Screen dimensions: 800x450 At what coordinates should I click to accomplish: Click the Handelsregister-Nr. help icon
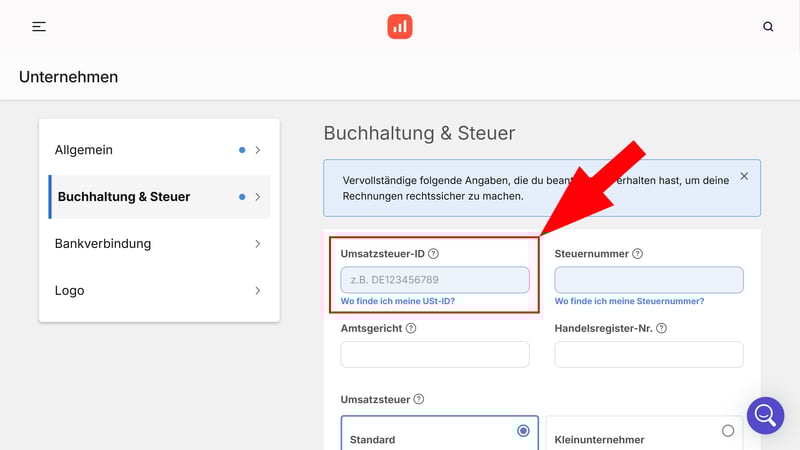tap(661, 328)
